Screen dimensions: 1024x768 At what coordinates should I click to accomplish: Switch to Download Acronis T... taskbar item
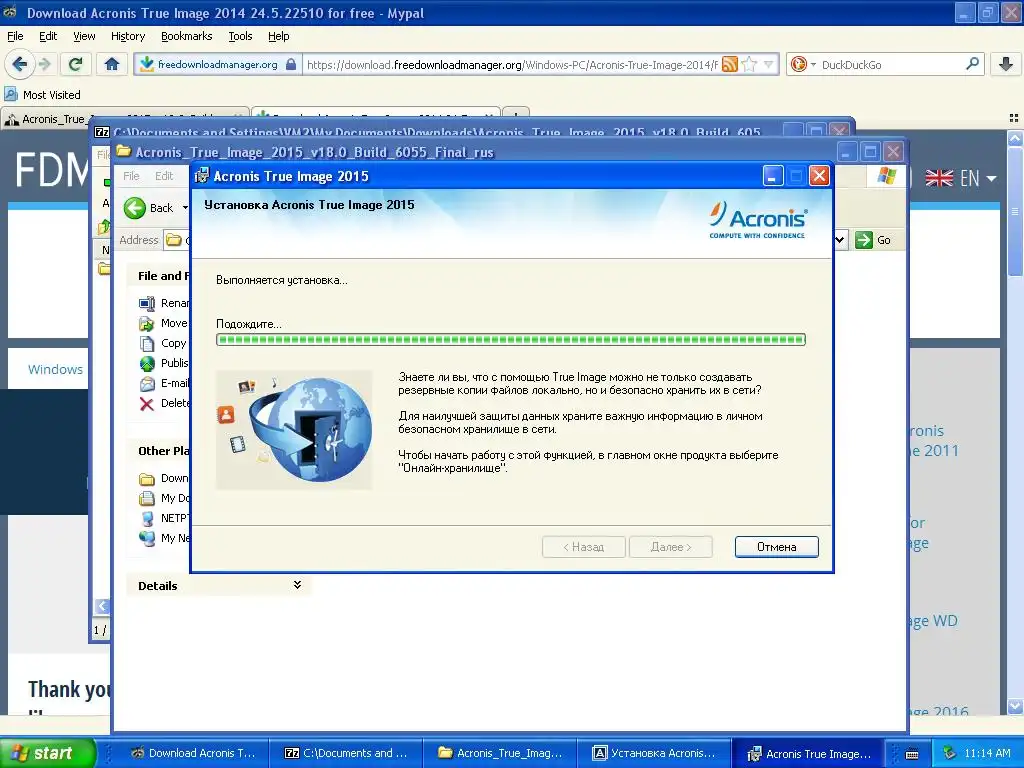[x=193, y=753]
